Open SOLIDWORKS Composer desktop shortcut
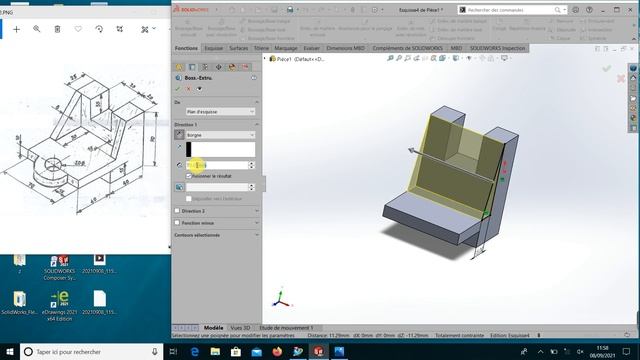 tap(60, 268)
